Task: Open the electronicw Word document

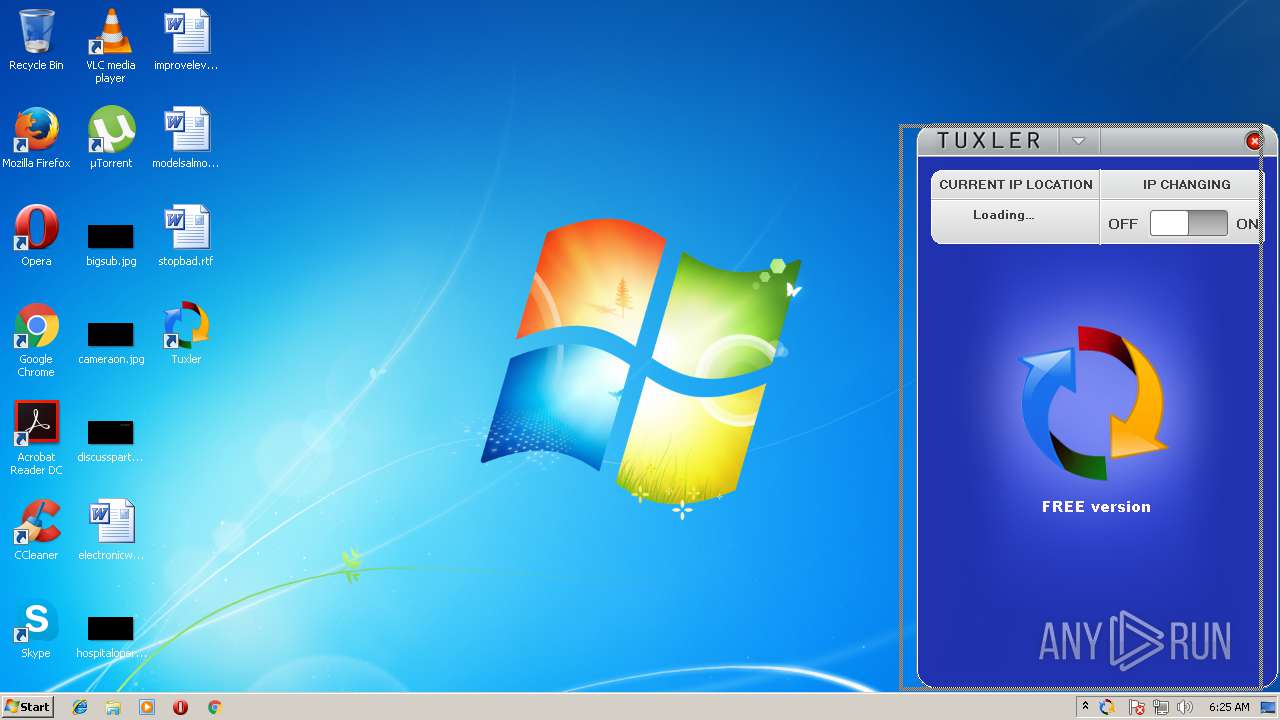Action: pos(110,530)
